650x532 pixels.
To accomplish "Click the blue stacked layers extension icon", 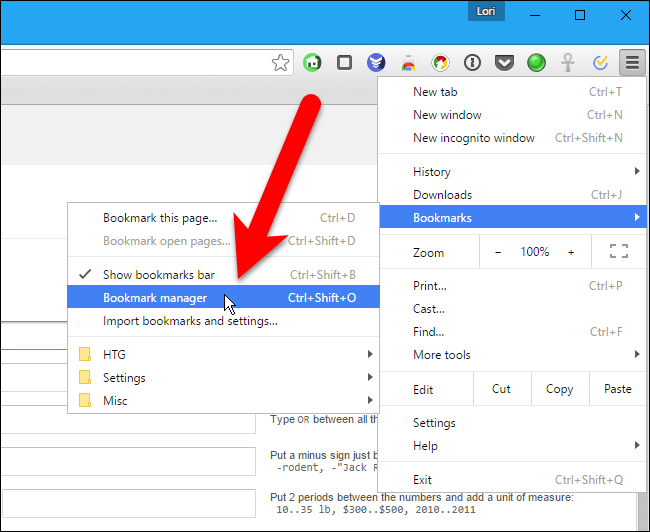I will tap(376, 63).
